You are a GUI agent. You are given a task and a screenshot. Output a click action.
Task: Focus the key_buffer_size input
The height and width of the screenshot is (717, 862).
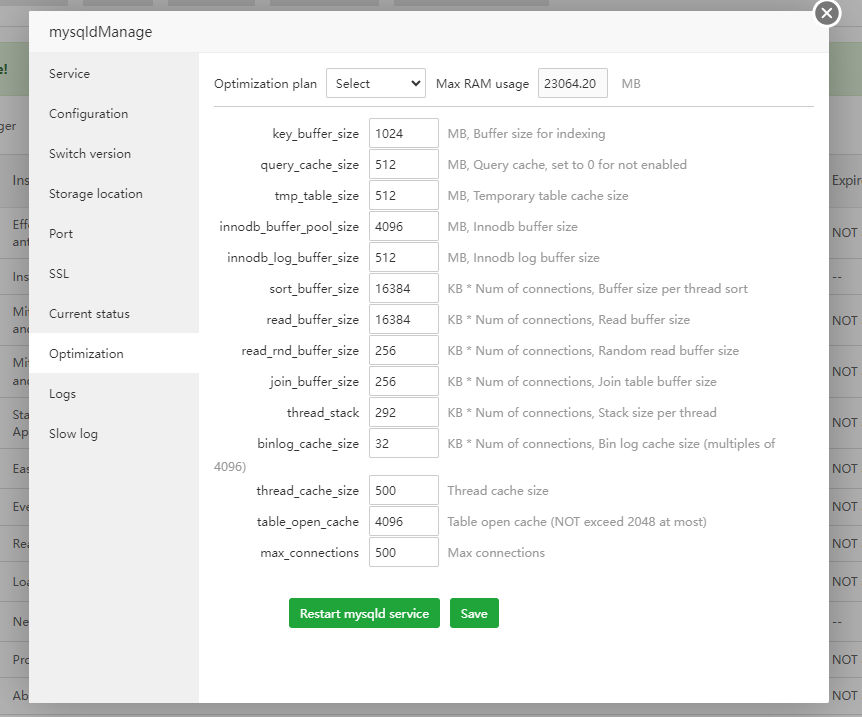403,133
